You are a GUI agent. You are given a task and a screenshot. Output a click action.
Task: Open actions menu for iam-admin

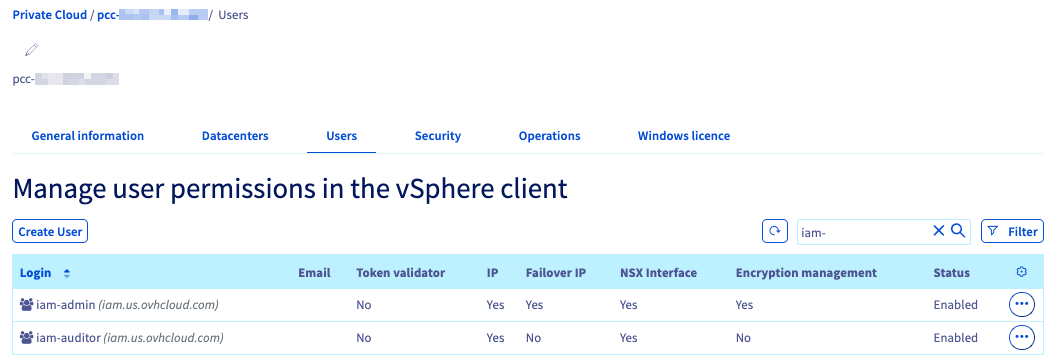tap(1021, 304)
